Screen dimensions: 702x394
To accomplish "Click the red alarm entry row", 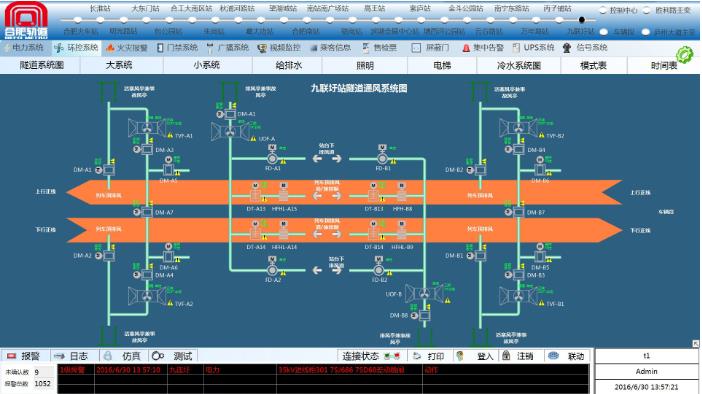I will pyautogui.click(x=323, y=370).
